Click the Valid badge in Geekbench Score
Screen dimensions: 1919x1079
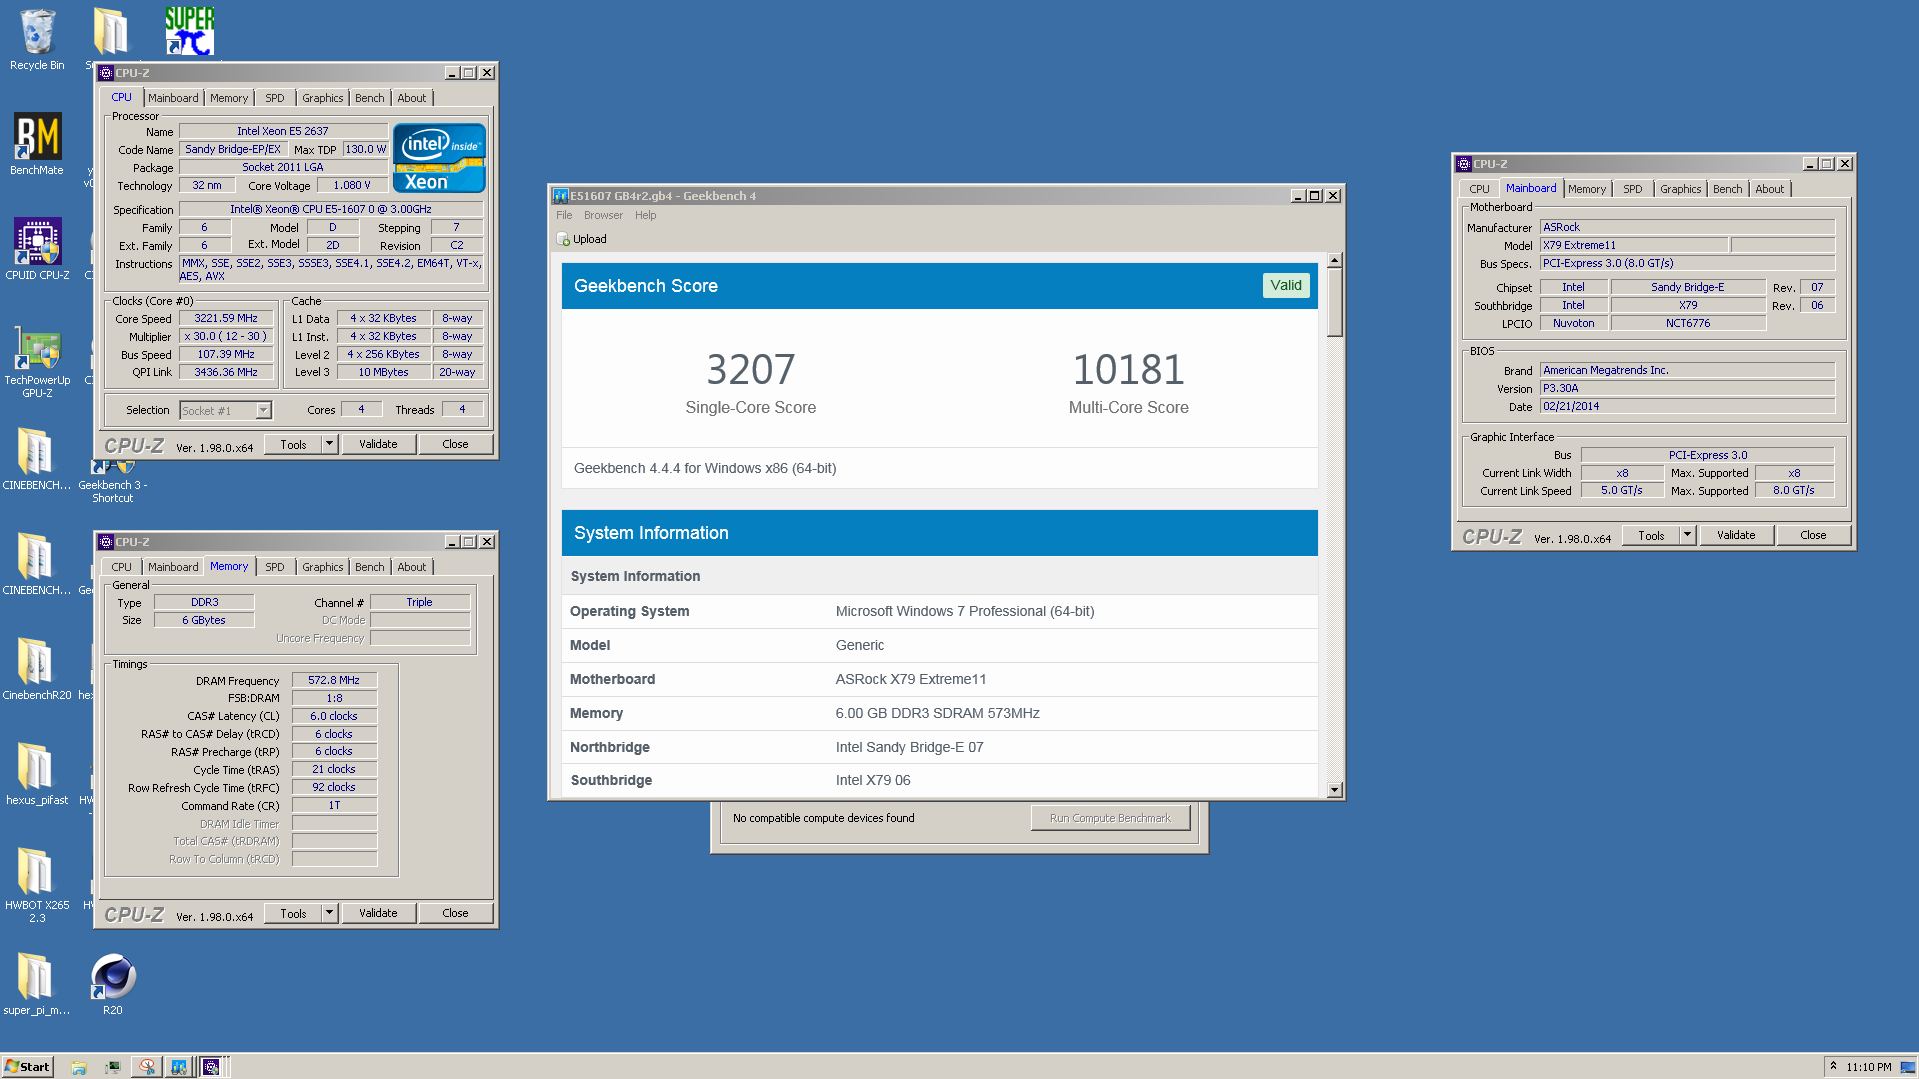1286,285
